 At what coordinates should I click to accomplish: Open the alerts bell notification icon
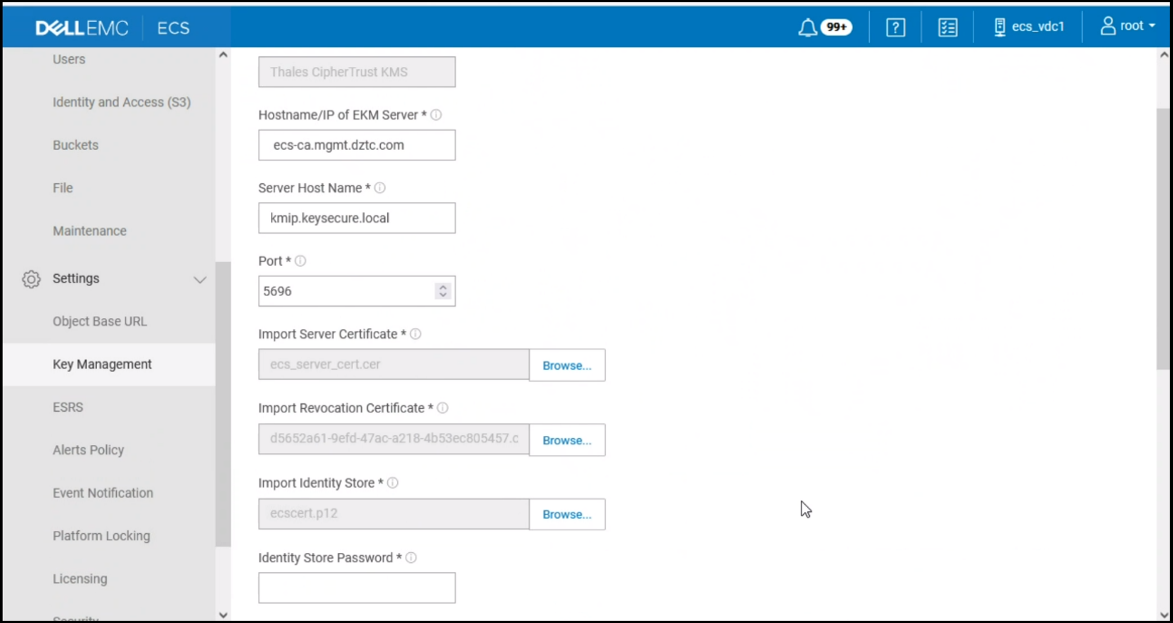click(x=807, y=28)
